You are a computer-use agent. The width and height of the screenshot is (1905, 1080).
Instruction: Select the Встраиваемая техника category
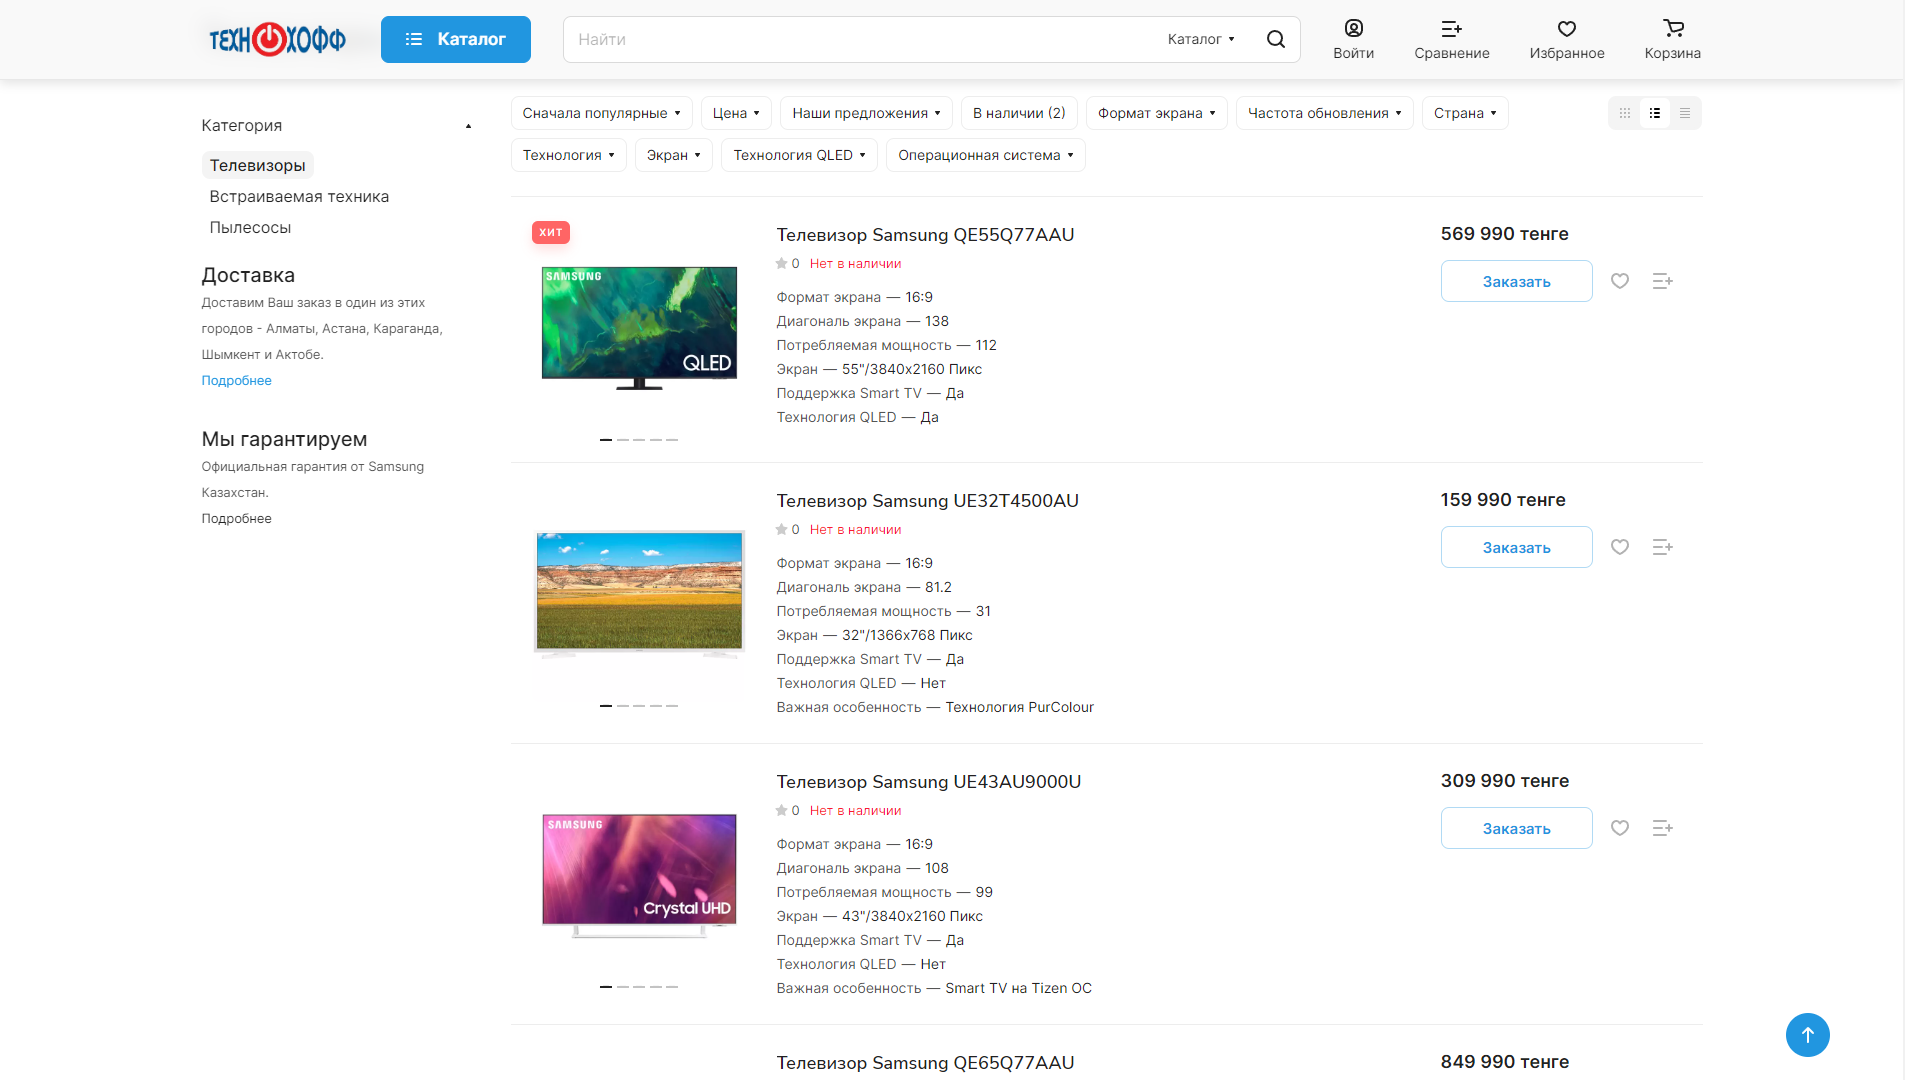coord(299,196)
